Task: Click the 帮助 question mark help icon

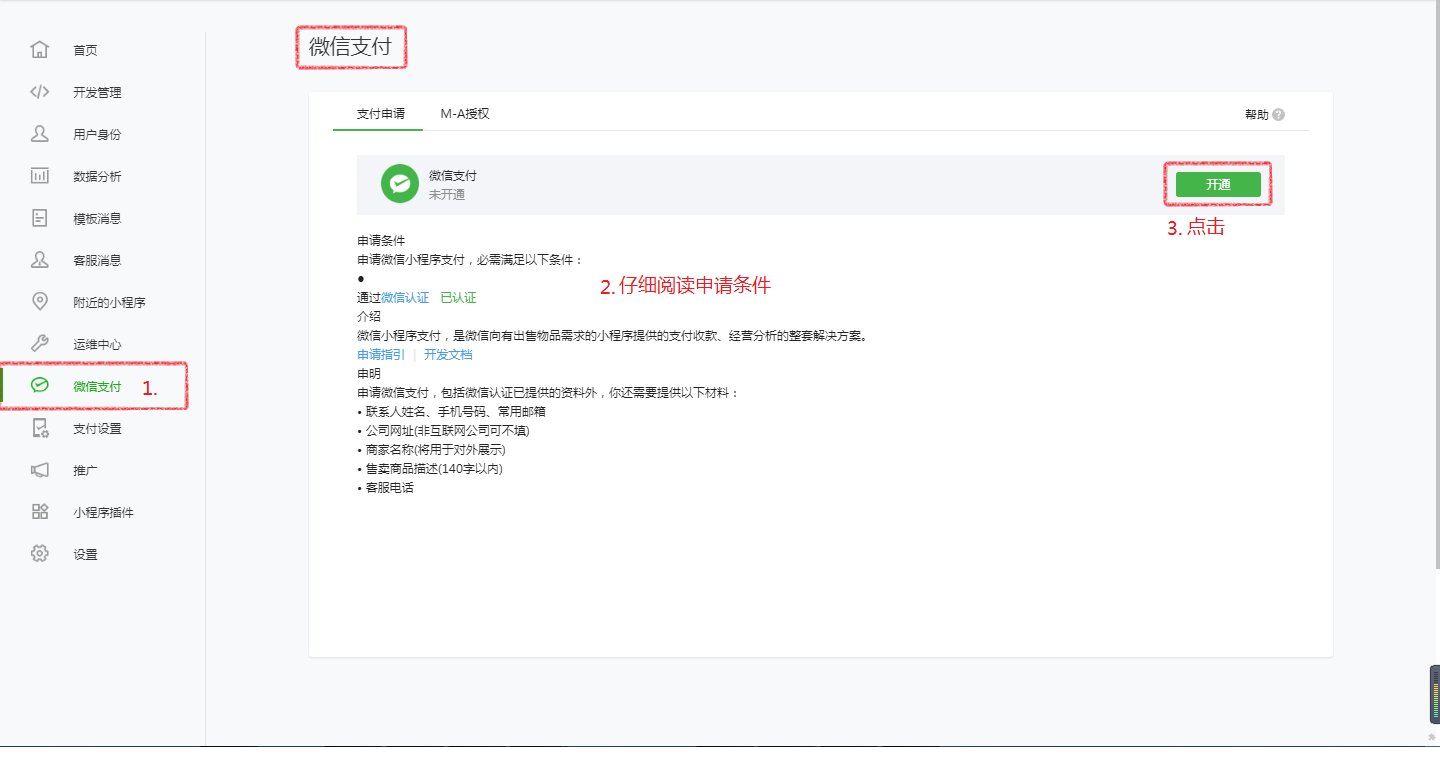Action: coord(1281,114)
